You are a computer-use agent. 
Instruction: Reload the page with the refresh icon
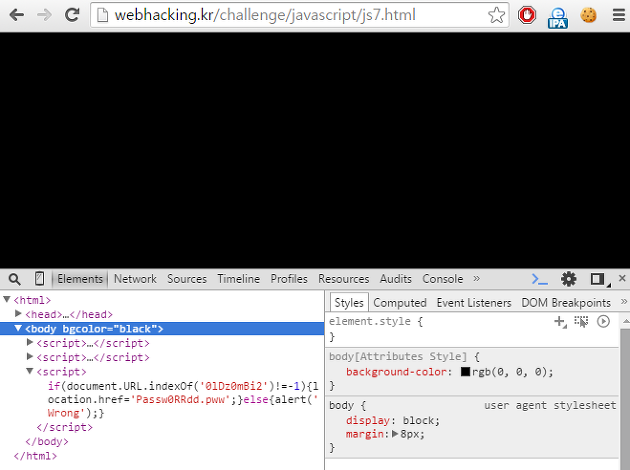pos(72,15)
